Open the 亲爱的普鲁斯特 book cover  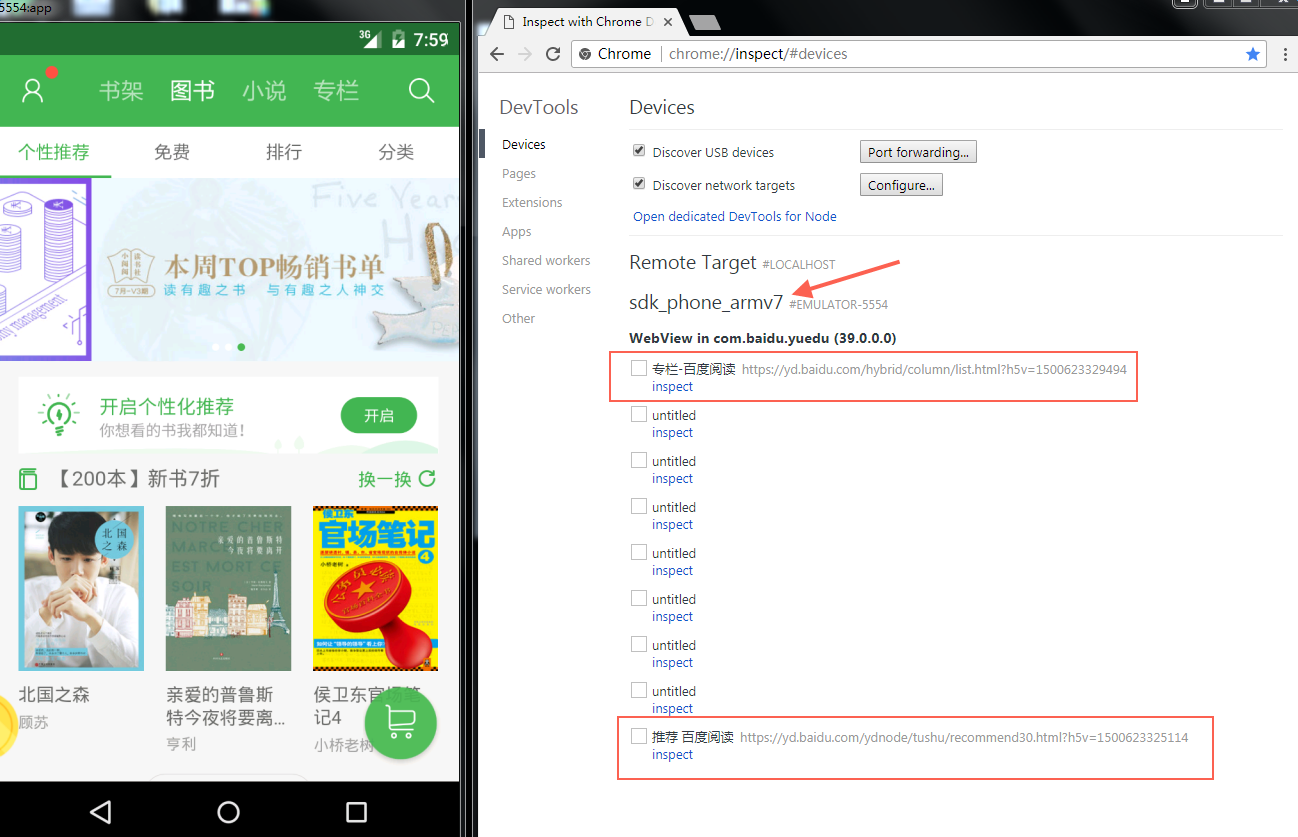[x=228, y=588]
